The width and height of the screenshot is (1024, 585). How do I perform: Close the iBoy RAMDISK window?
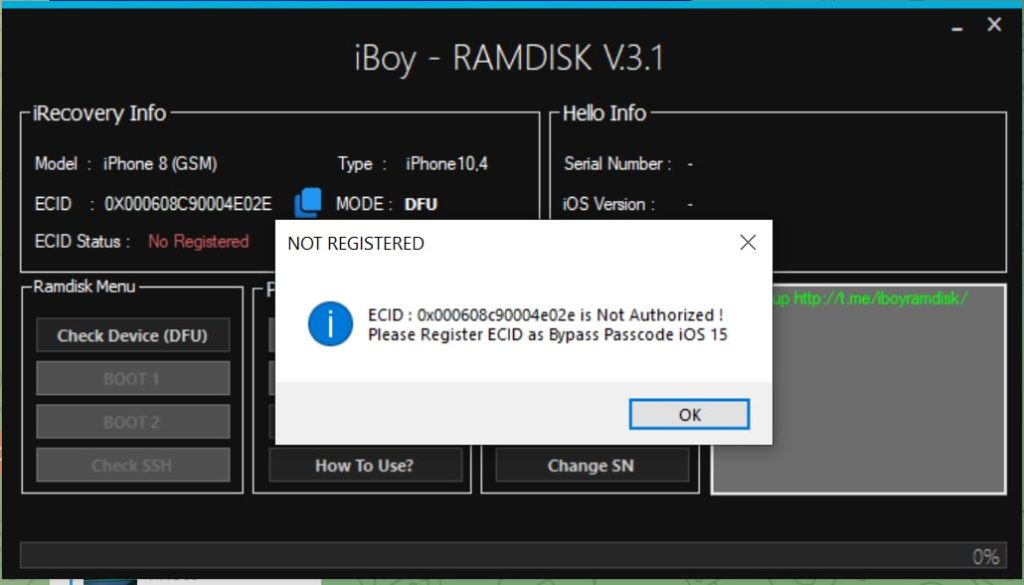(x=994, y=25)
